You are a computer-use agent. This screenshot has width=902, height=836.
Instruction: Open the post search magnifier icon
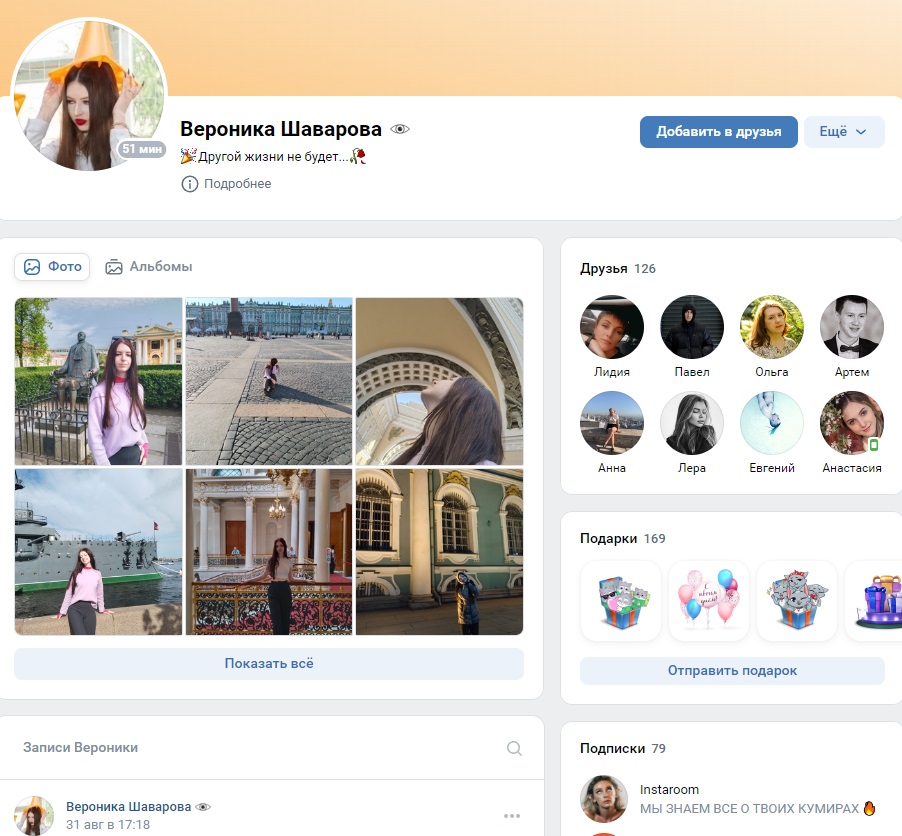[514, 748]
